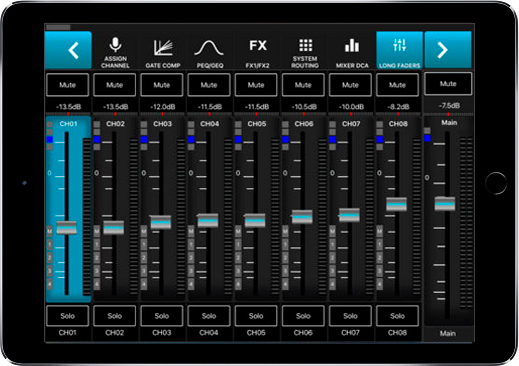Click the CH04 label below its Solo button

(x=209, y=333)
